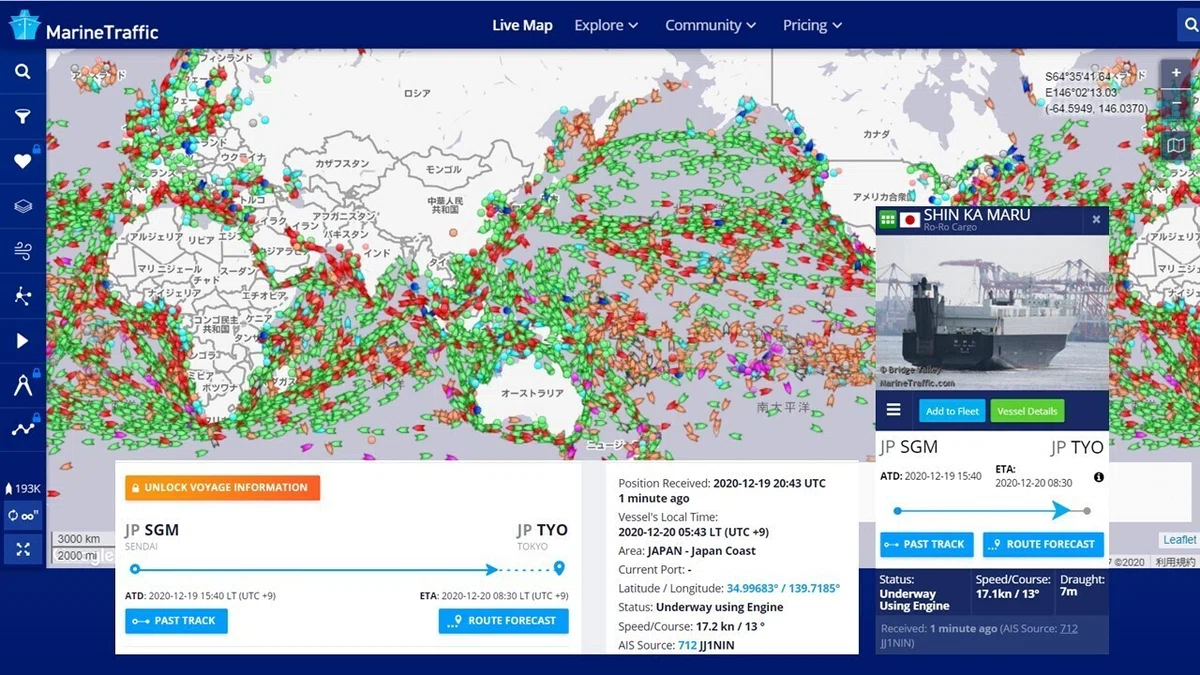Expand the Explore menu

click(x=606, y=25)
